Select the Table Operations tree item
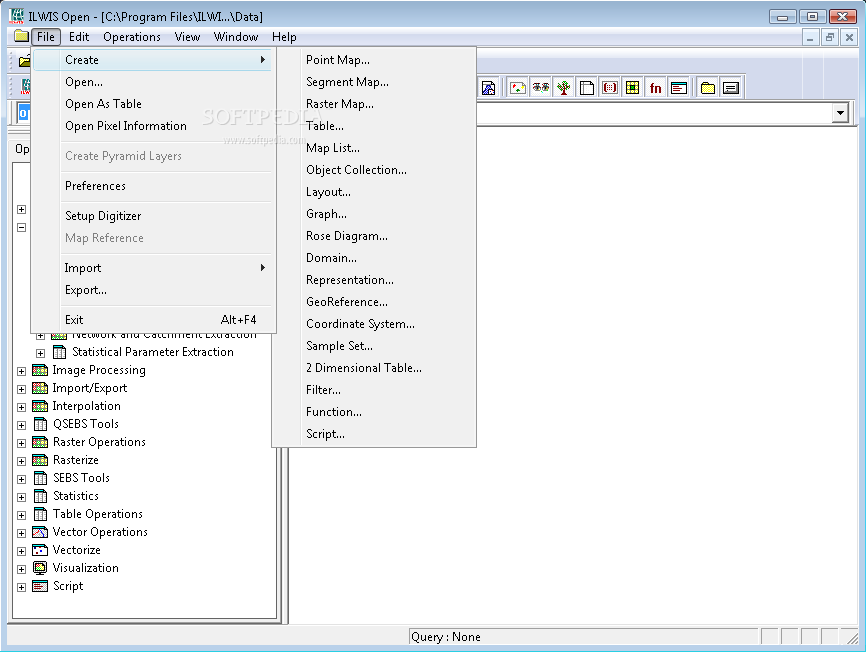Screen dimensions: 866x652 click(x=98, y=514)
